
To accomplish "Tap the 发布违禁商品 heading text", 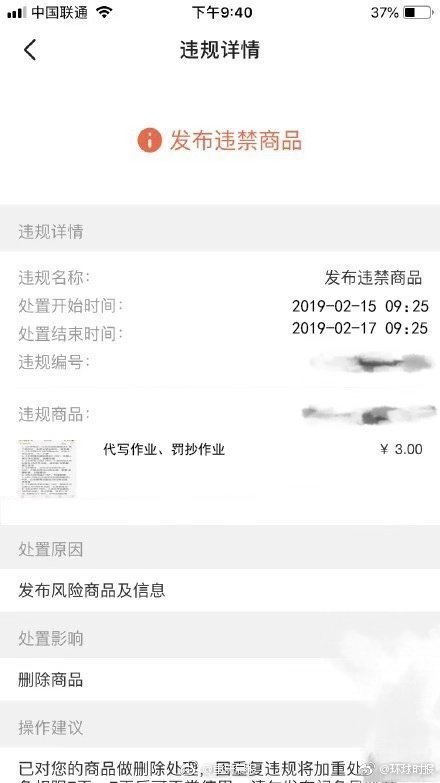I will tap(236, 140).
